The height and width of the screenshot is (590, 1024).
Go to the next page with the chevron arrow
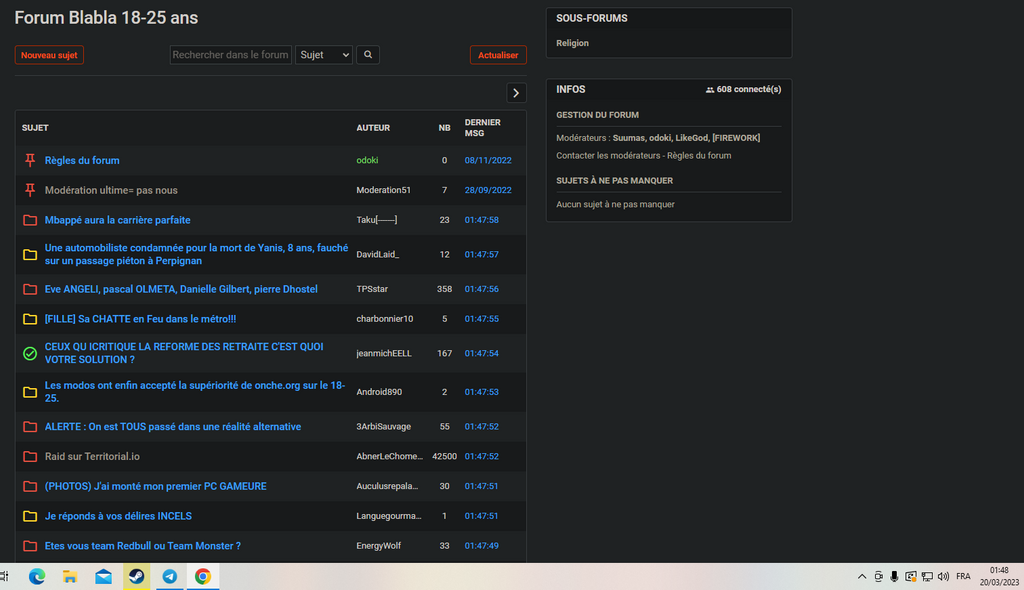click(x=516, y=93)
